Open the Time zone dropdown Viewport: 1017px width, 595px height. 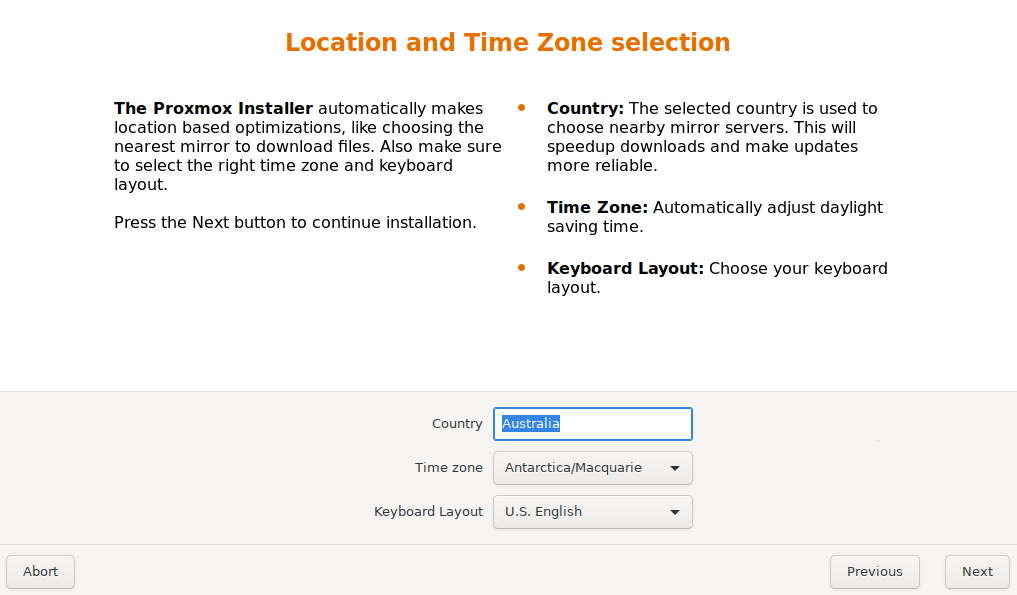click(x=592, y=468)
